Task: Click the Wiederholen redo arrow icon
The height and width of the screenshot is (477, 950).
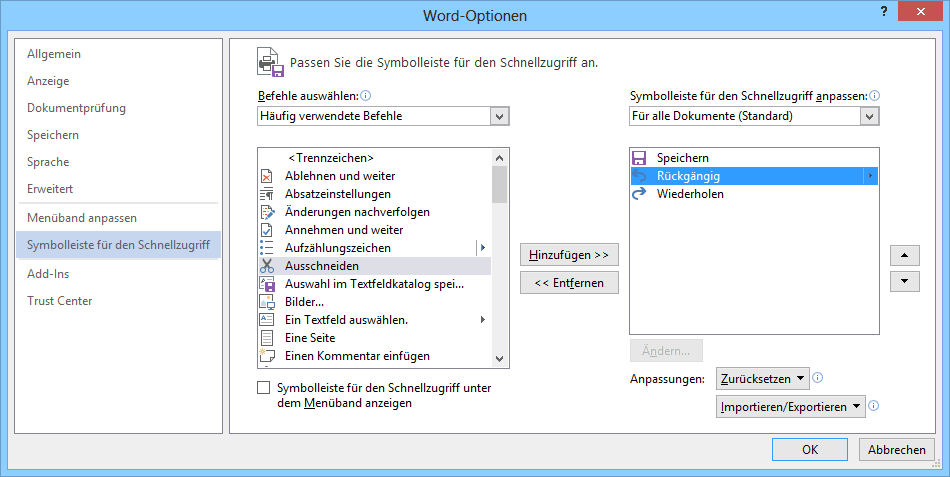Action: click(640, 194)
